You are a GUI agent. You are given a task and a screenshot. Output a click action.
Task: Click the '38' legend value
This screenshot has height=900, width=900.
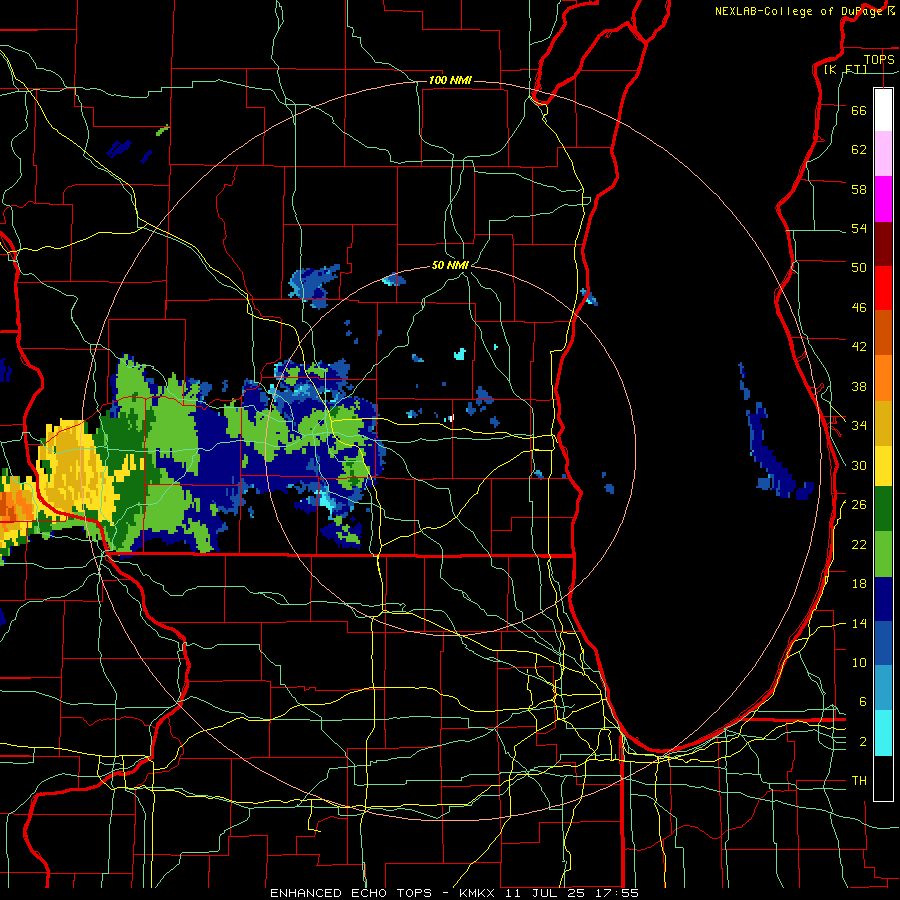coord(859,386)
